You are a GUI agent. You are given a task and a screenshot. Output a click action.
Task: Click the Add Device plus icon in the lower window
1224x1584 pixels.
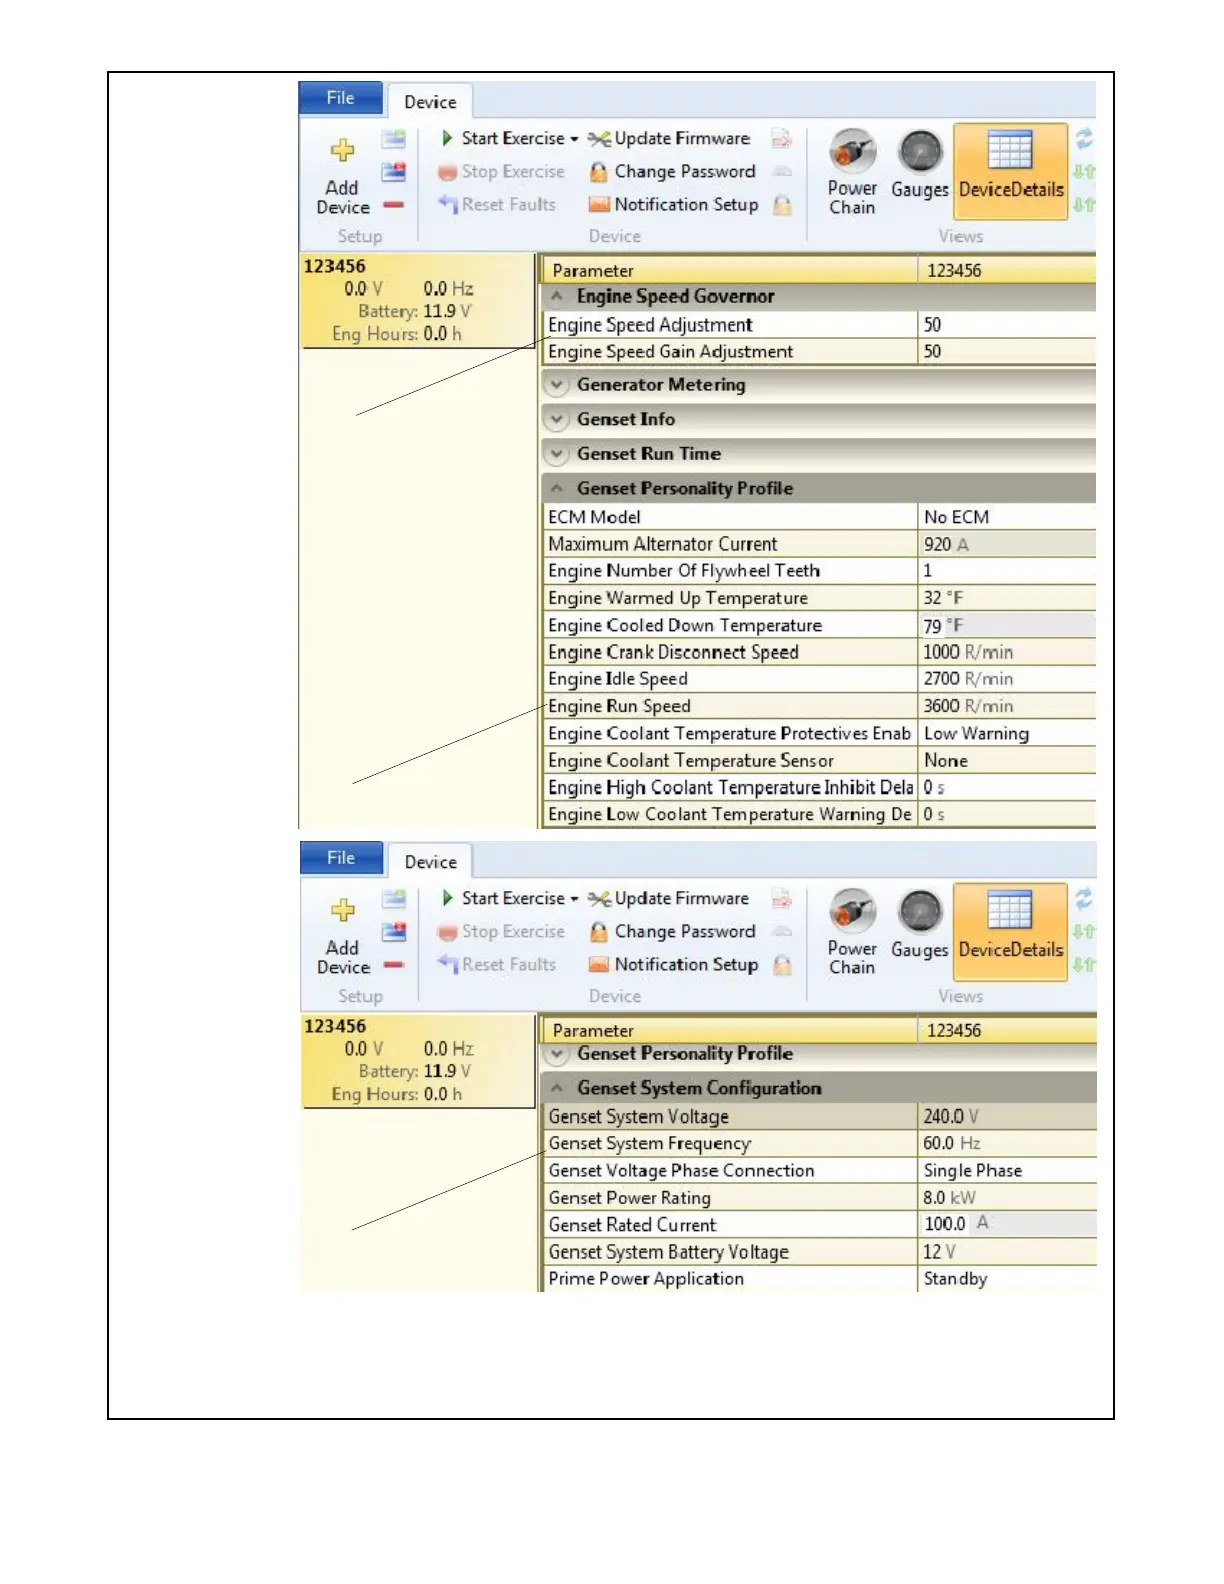point(342,910)
